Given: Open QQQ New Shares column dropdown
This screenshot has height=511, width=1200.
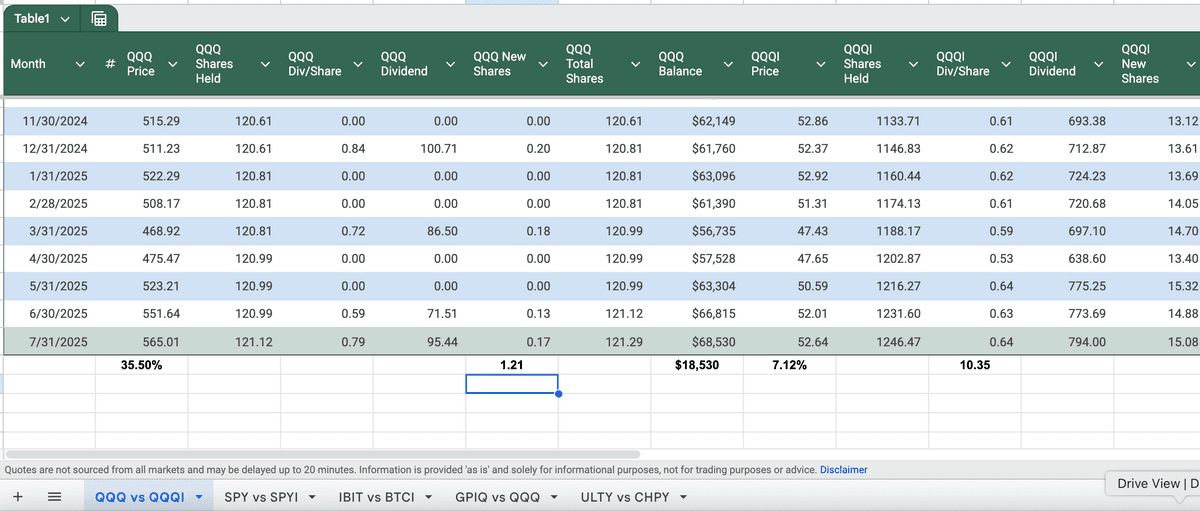Looking at the screenshot, I should [x=542, y=64].
